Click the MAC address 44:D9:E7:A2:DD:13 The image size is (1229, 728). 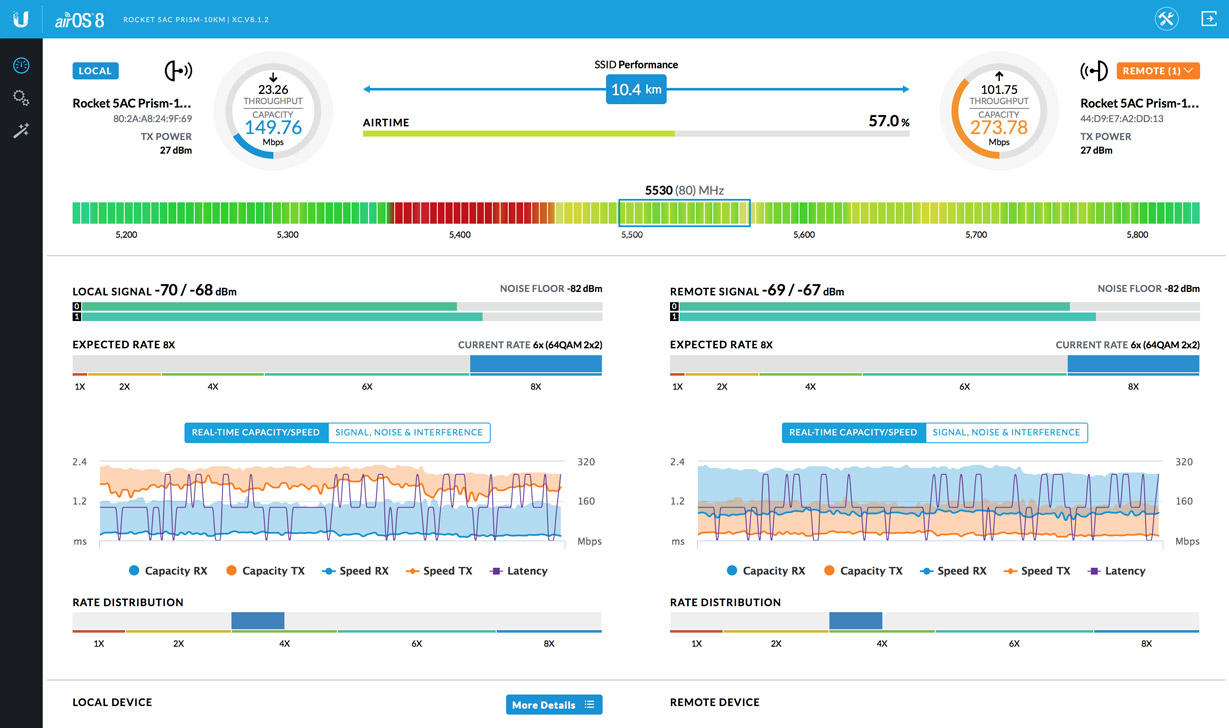(x=1120, y=119)
